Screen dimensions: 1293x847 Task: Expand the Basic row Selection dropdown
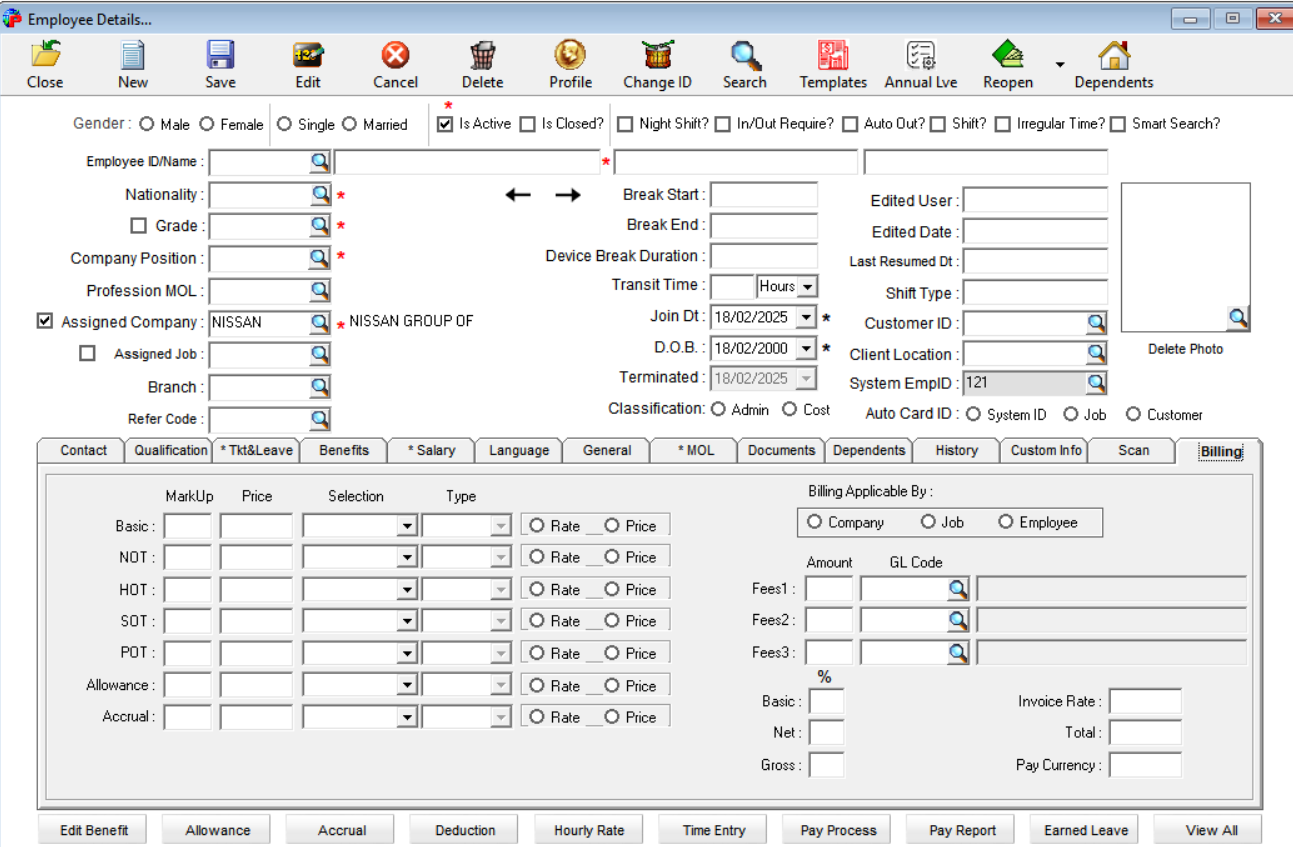(407, 526)
